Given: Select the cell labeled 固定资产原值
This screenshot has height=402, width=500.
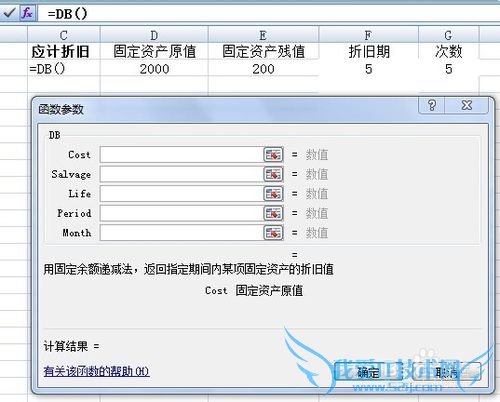Looking at the screenshot, I should pos(154,52).
